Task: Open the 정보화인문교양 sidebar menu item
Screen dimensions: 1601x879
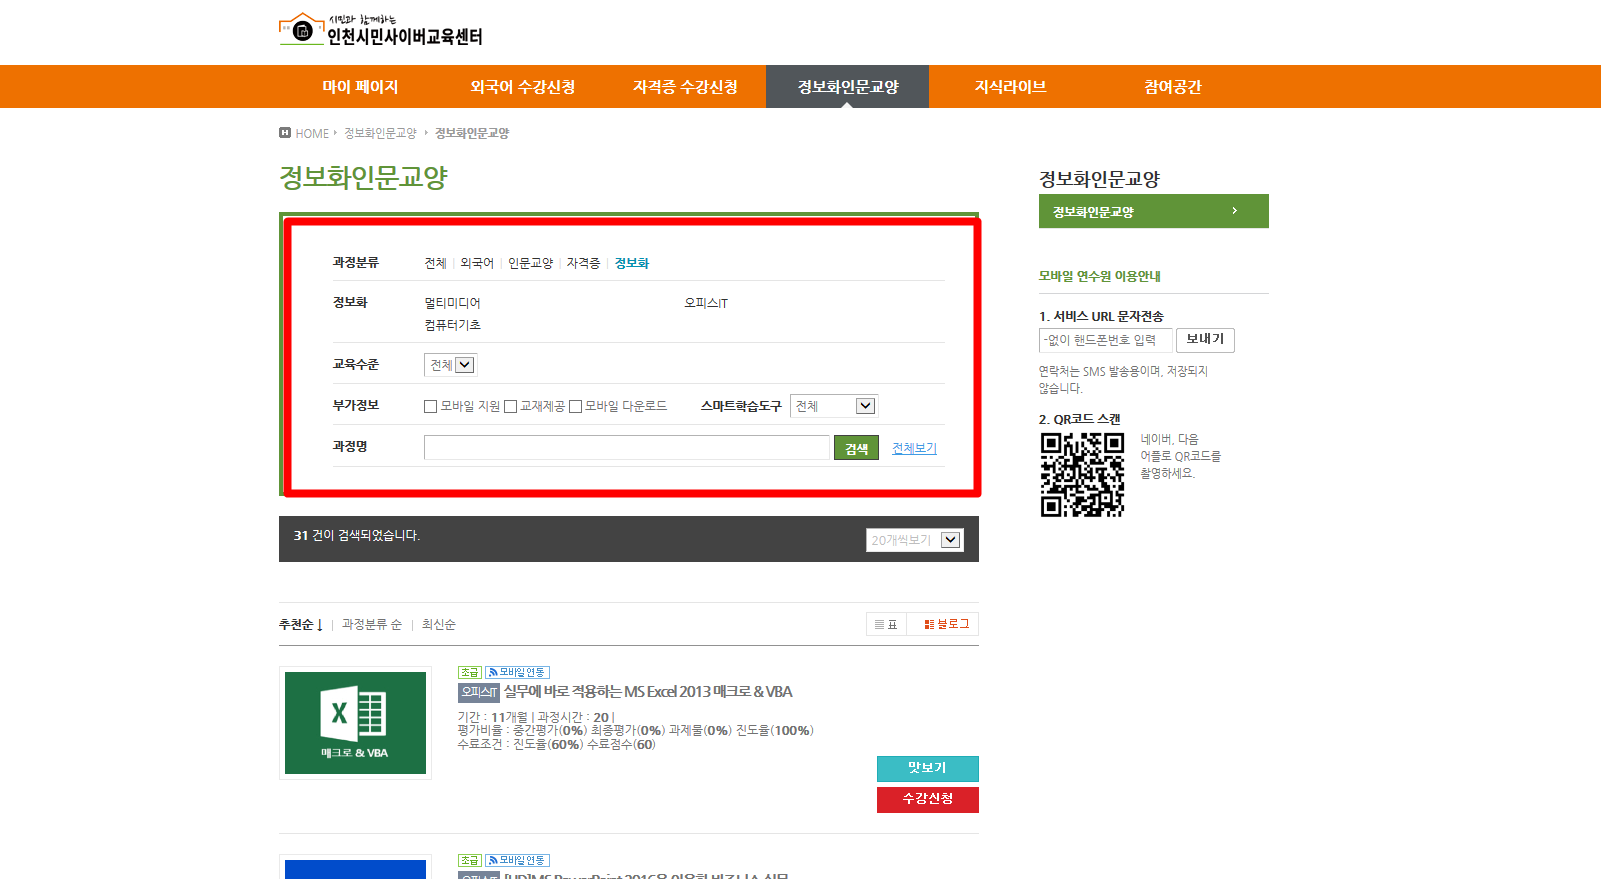Action: (1153, 211)
